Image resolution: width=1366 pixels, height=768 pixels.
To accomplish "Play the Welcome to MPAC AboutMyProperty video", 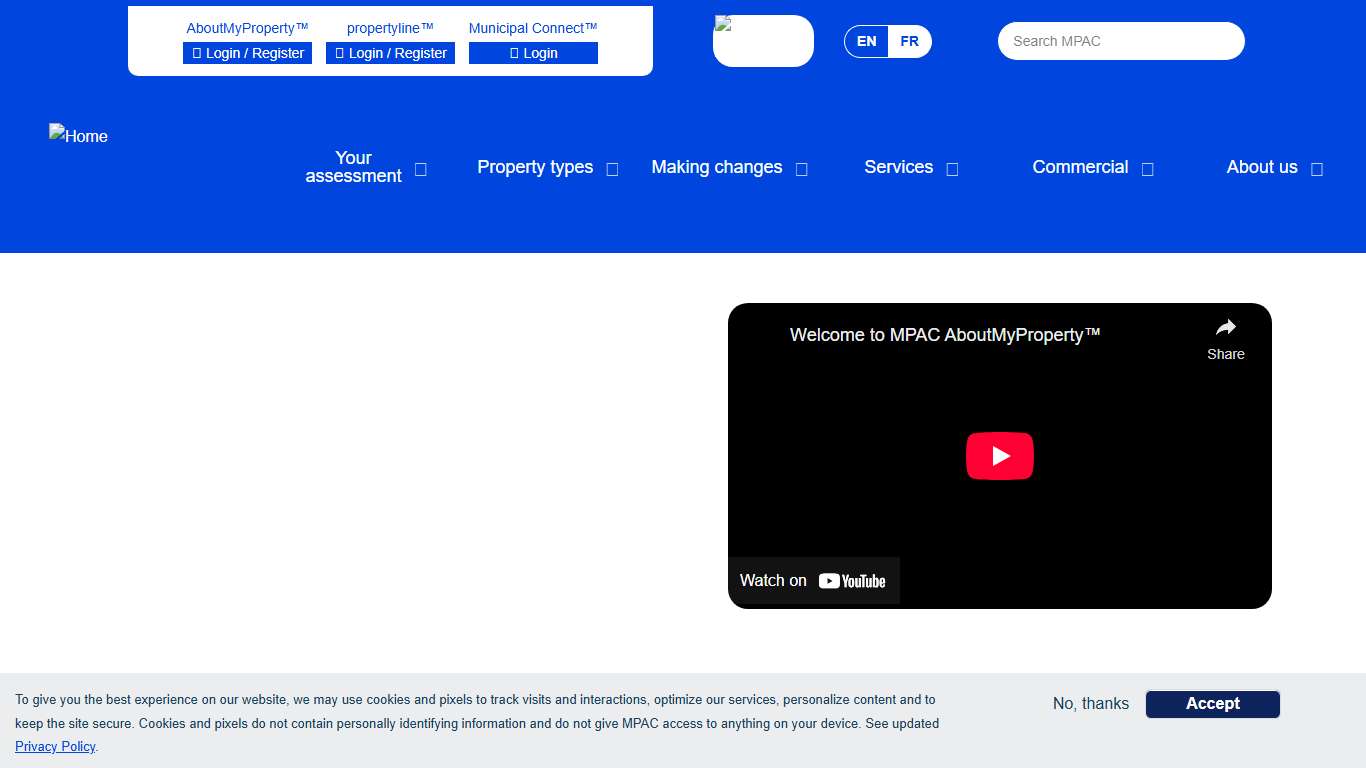I will [x=999, y=456].
